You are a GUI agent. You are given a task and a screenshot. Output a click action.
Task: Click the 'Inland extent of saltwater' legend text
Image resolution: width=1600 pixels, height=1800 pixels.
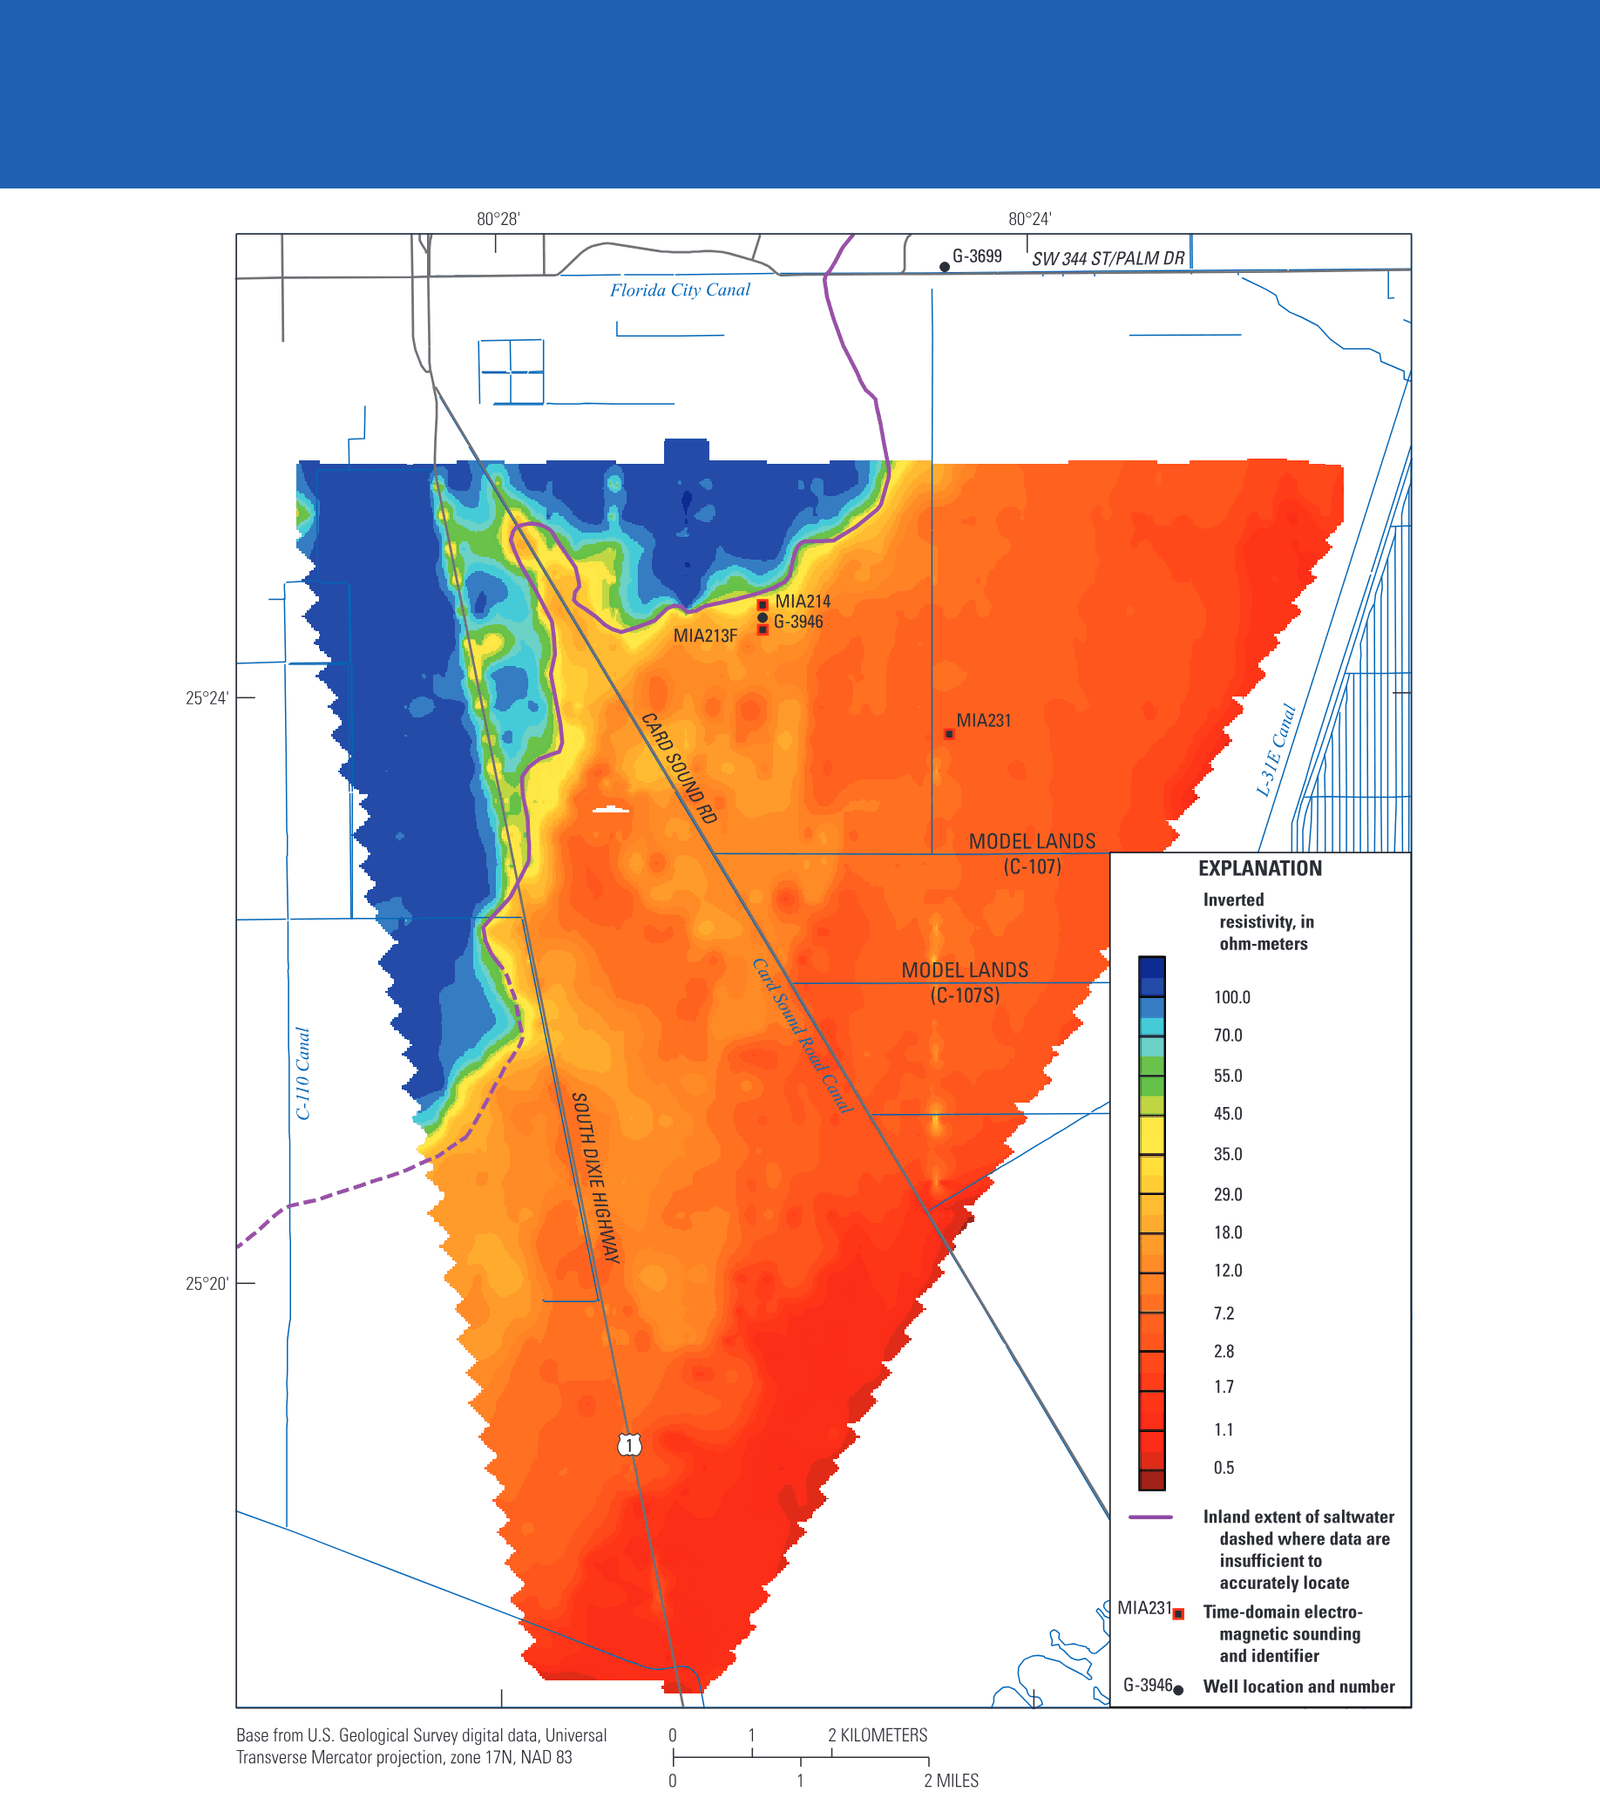coord(1298,1550)
